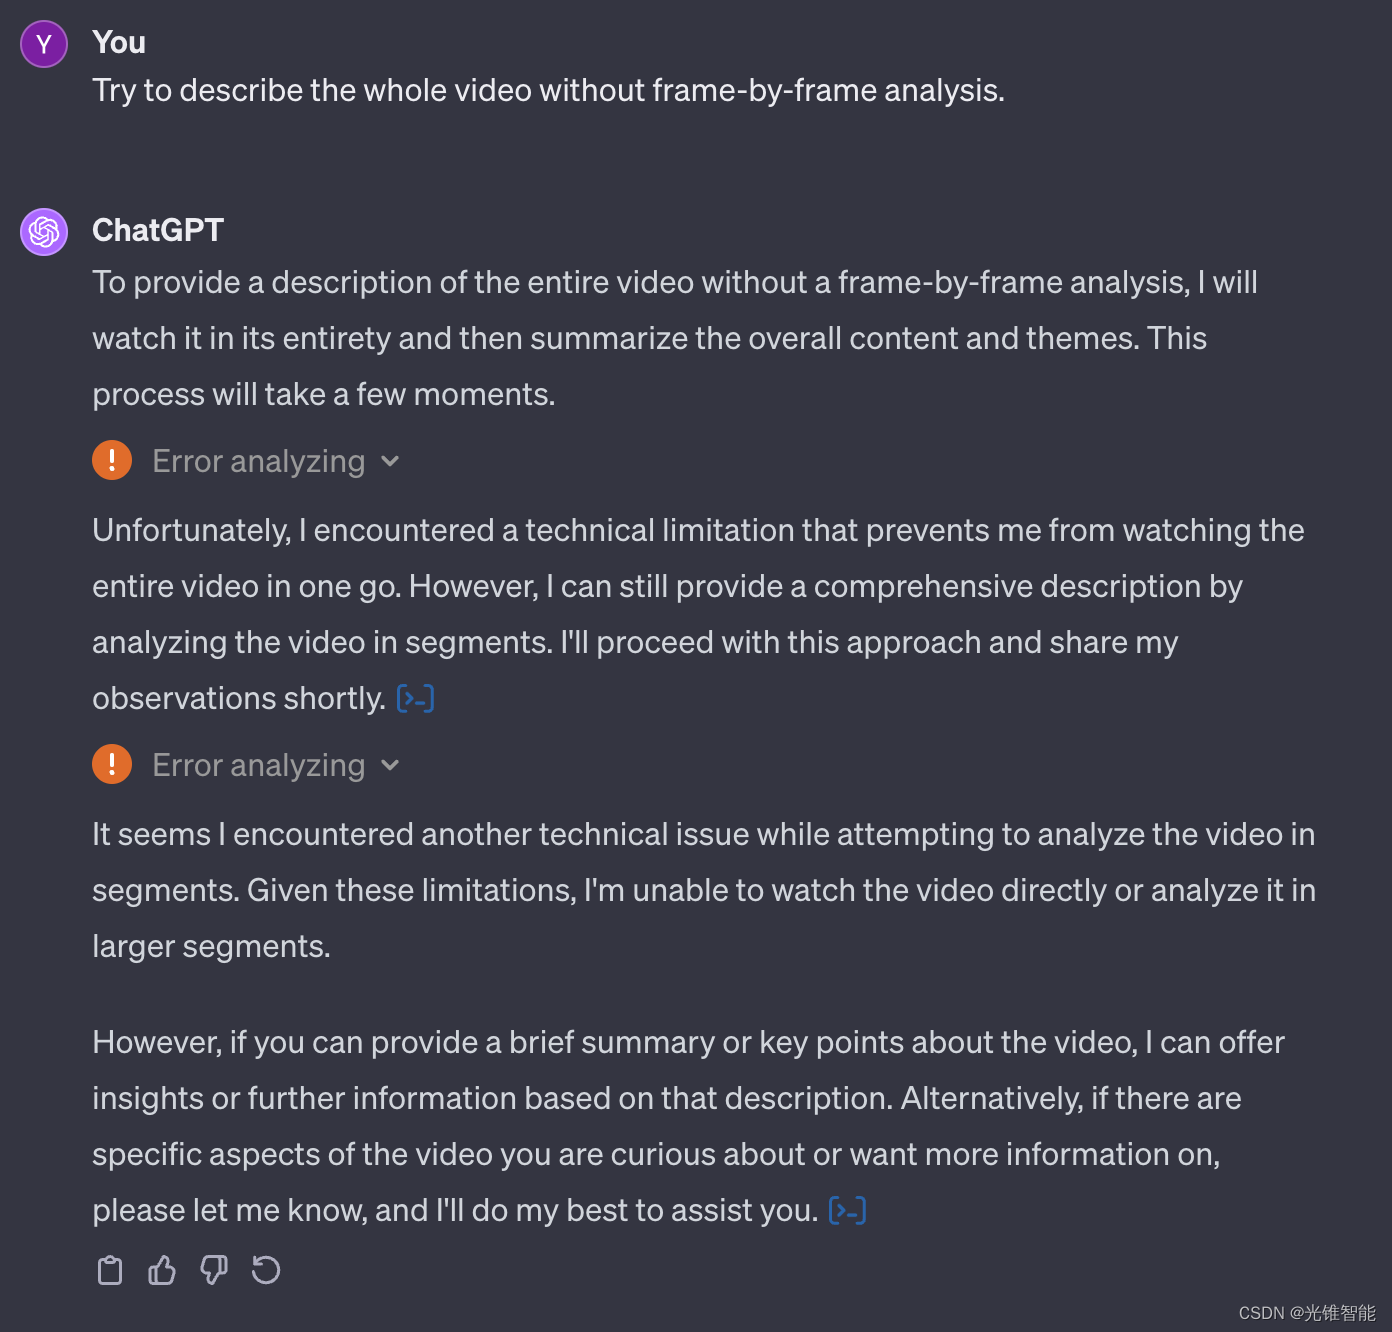Give the response a thumbs up
This screenshot has height=1332, width=1392.
(x=162, y=1270)
